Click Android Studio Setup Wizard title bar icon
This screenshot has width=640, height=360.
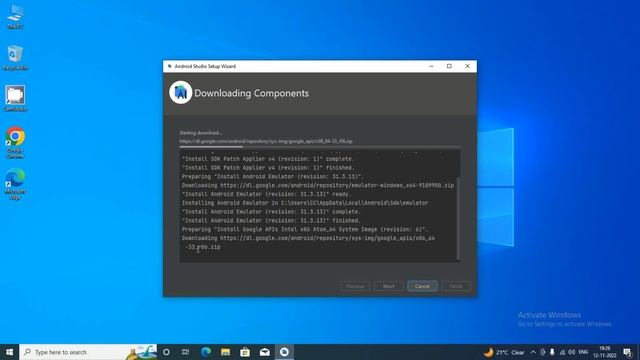click(169, 66)
